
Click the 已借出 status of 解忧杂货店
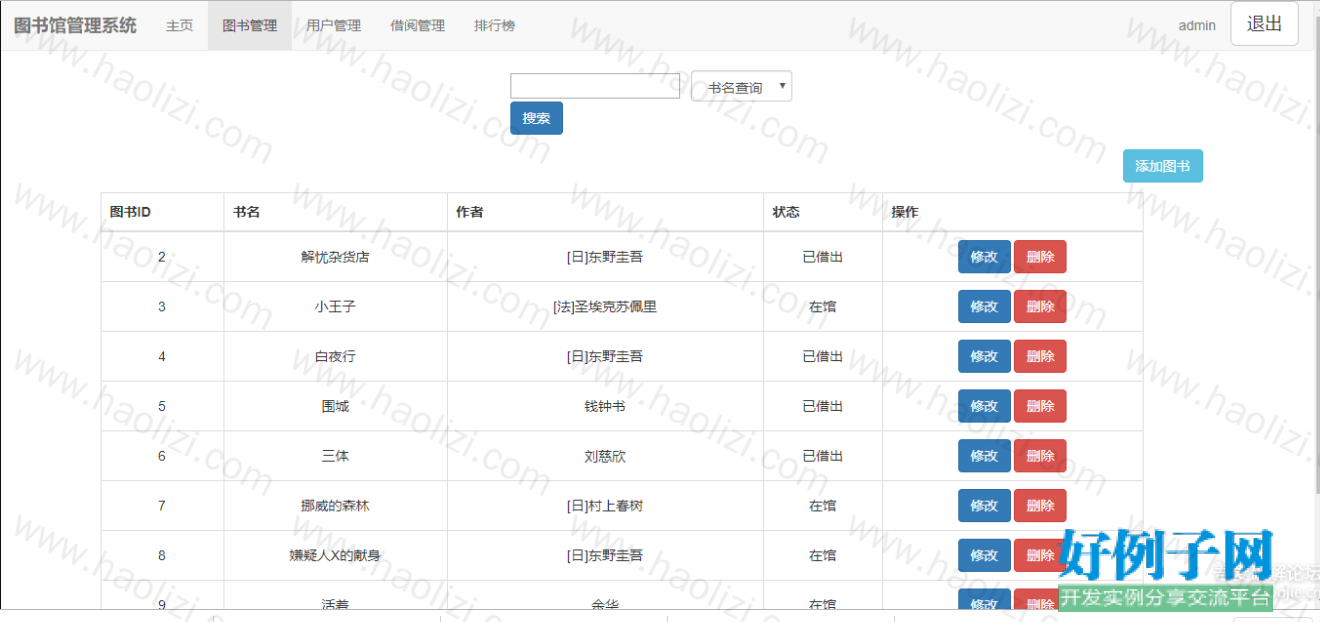coord(823,257)
